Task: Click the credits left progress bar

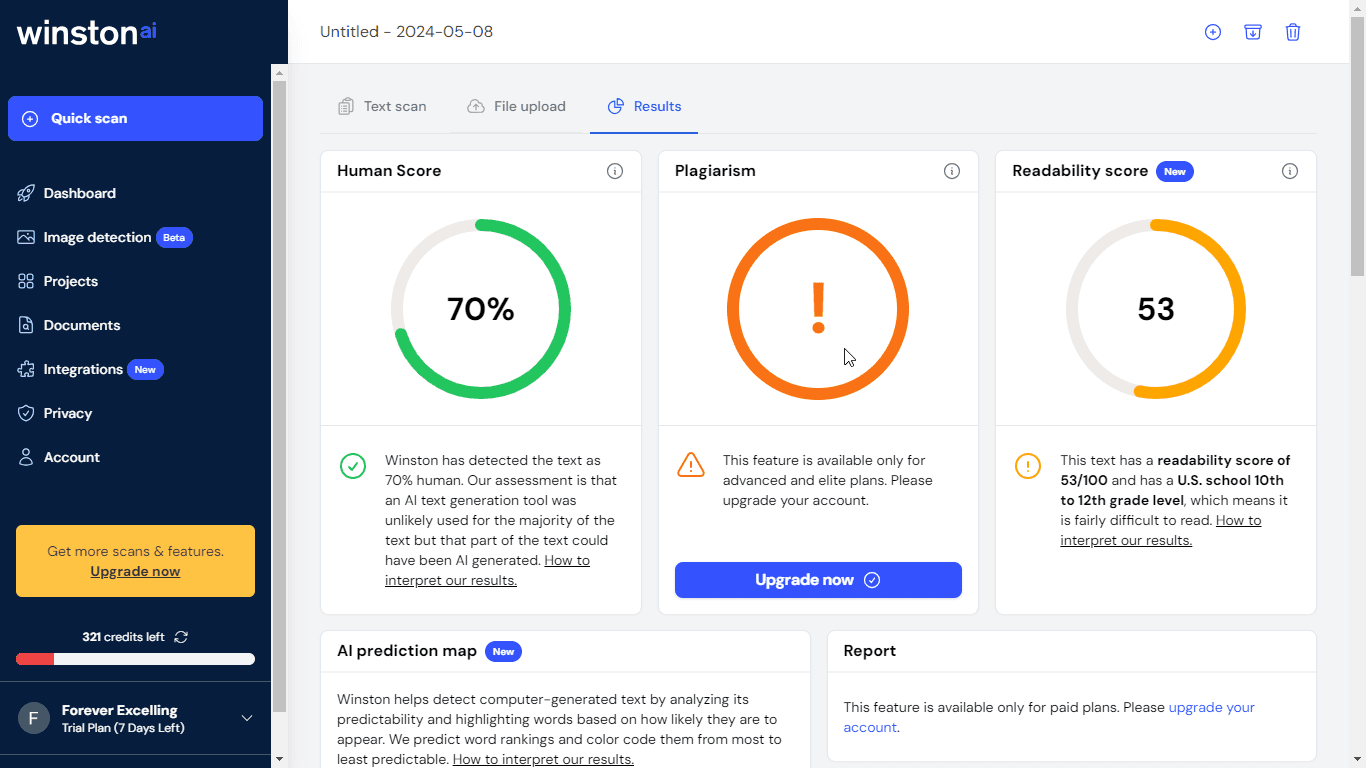Action: click(135, 659)
